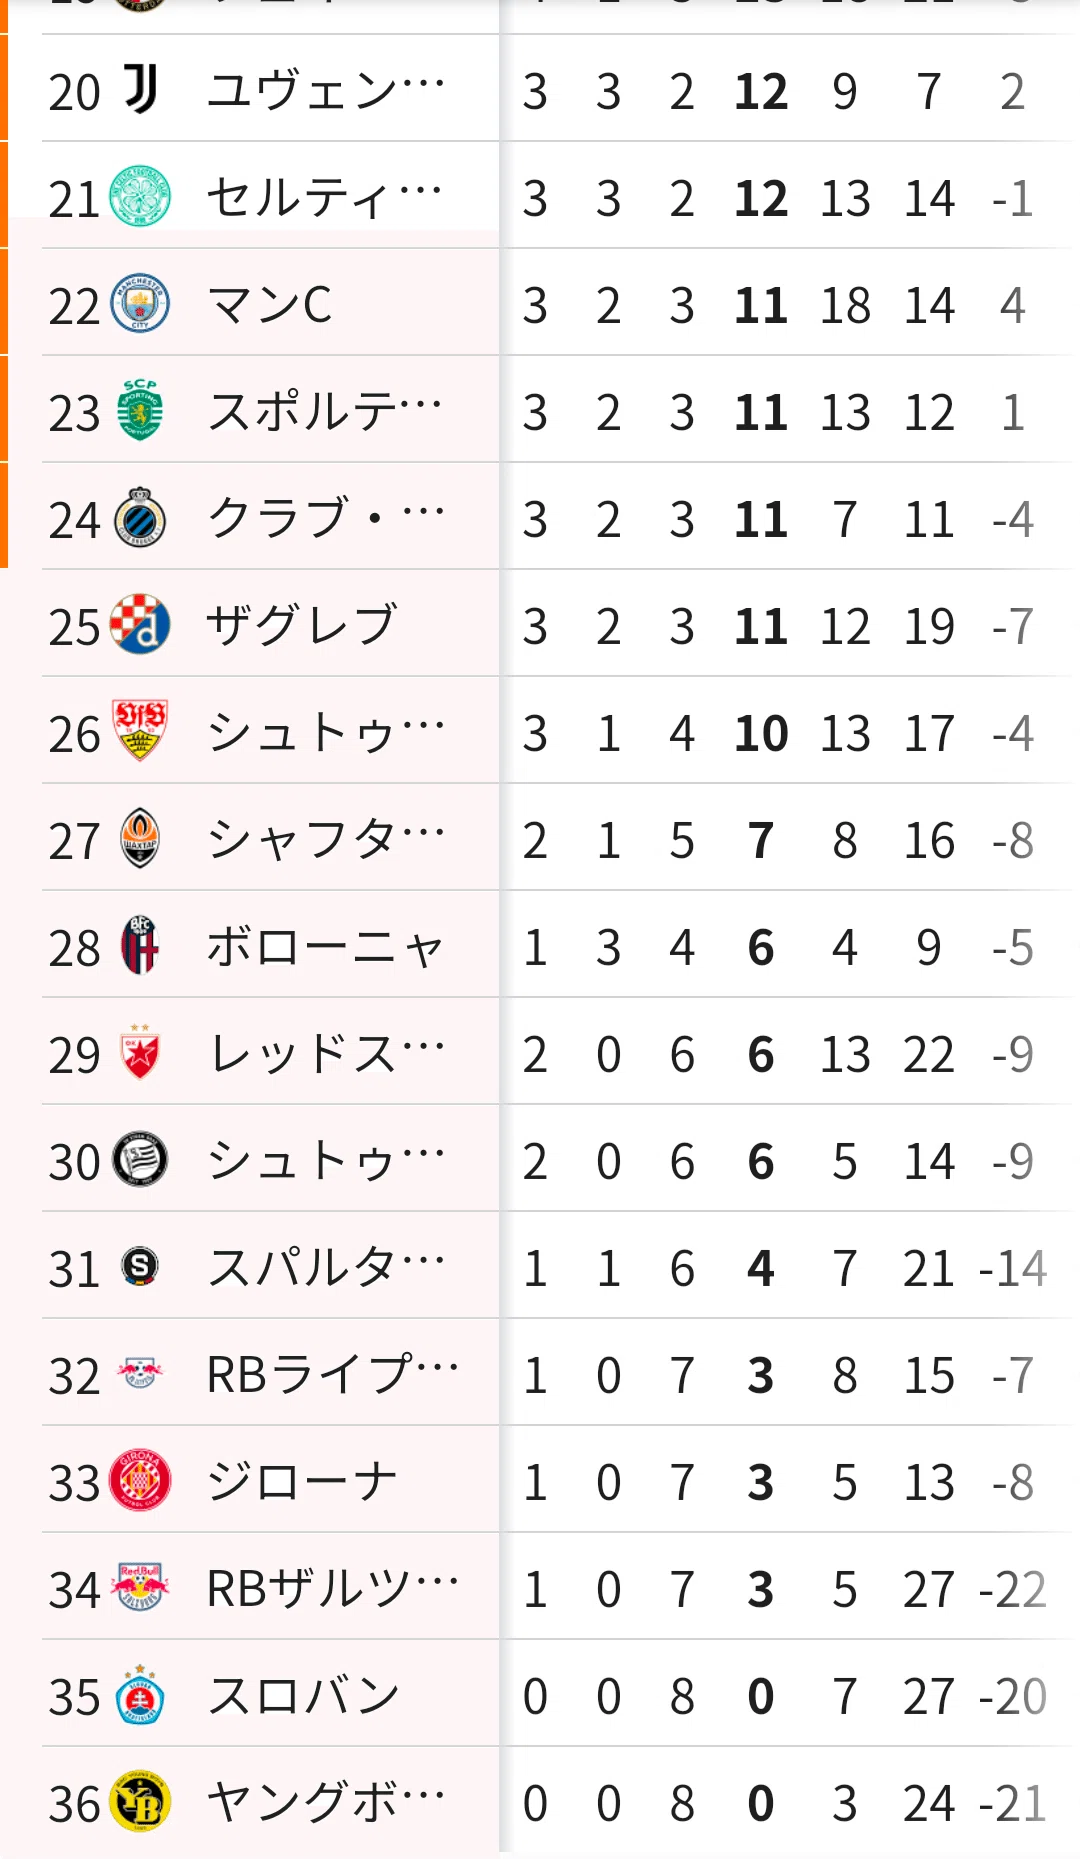Tap the Juventus club crest
The image size is (1080, 1859).
tap(140, 89)
